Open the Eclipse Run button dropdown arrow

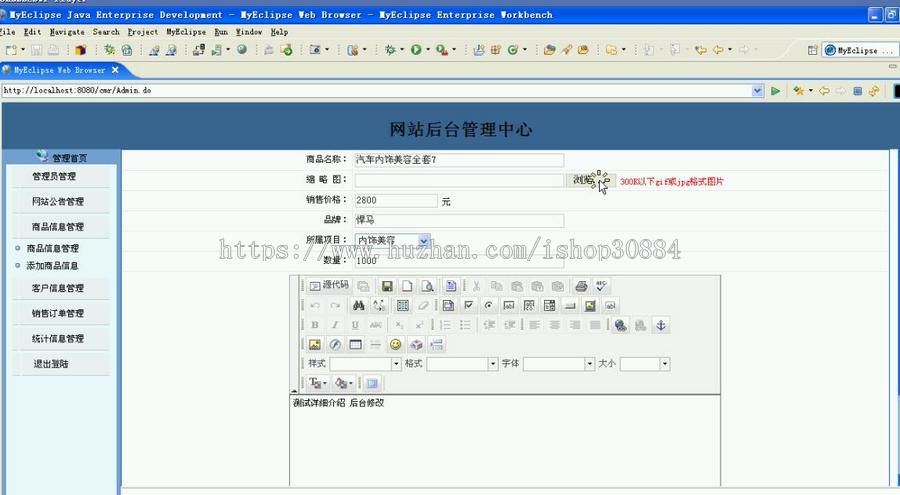point(428,50)
